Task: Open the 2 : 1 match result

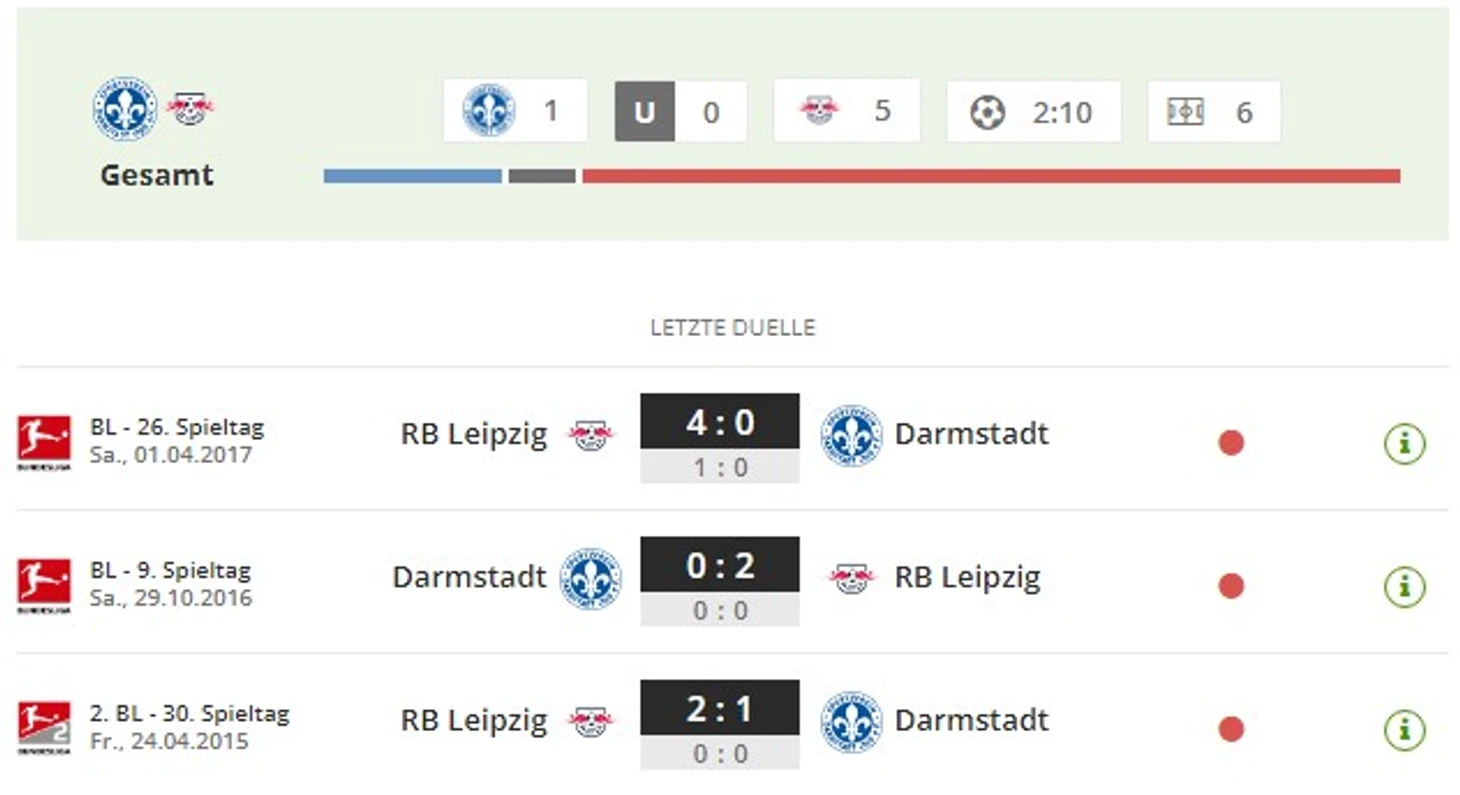Action: 720,708
